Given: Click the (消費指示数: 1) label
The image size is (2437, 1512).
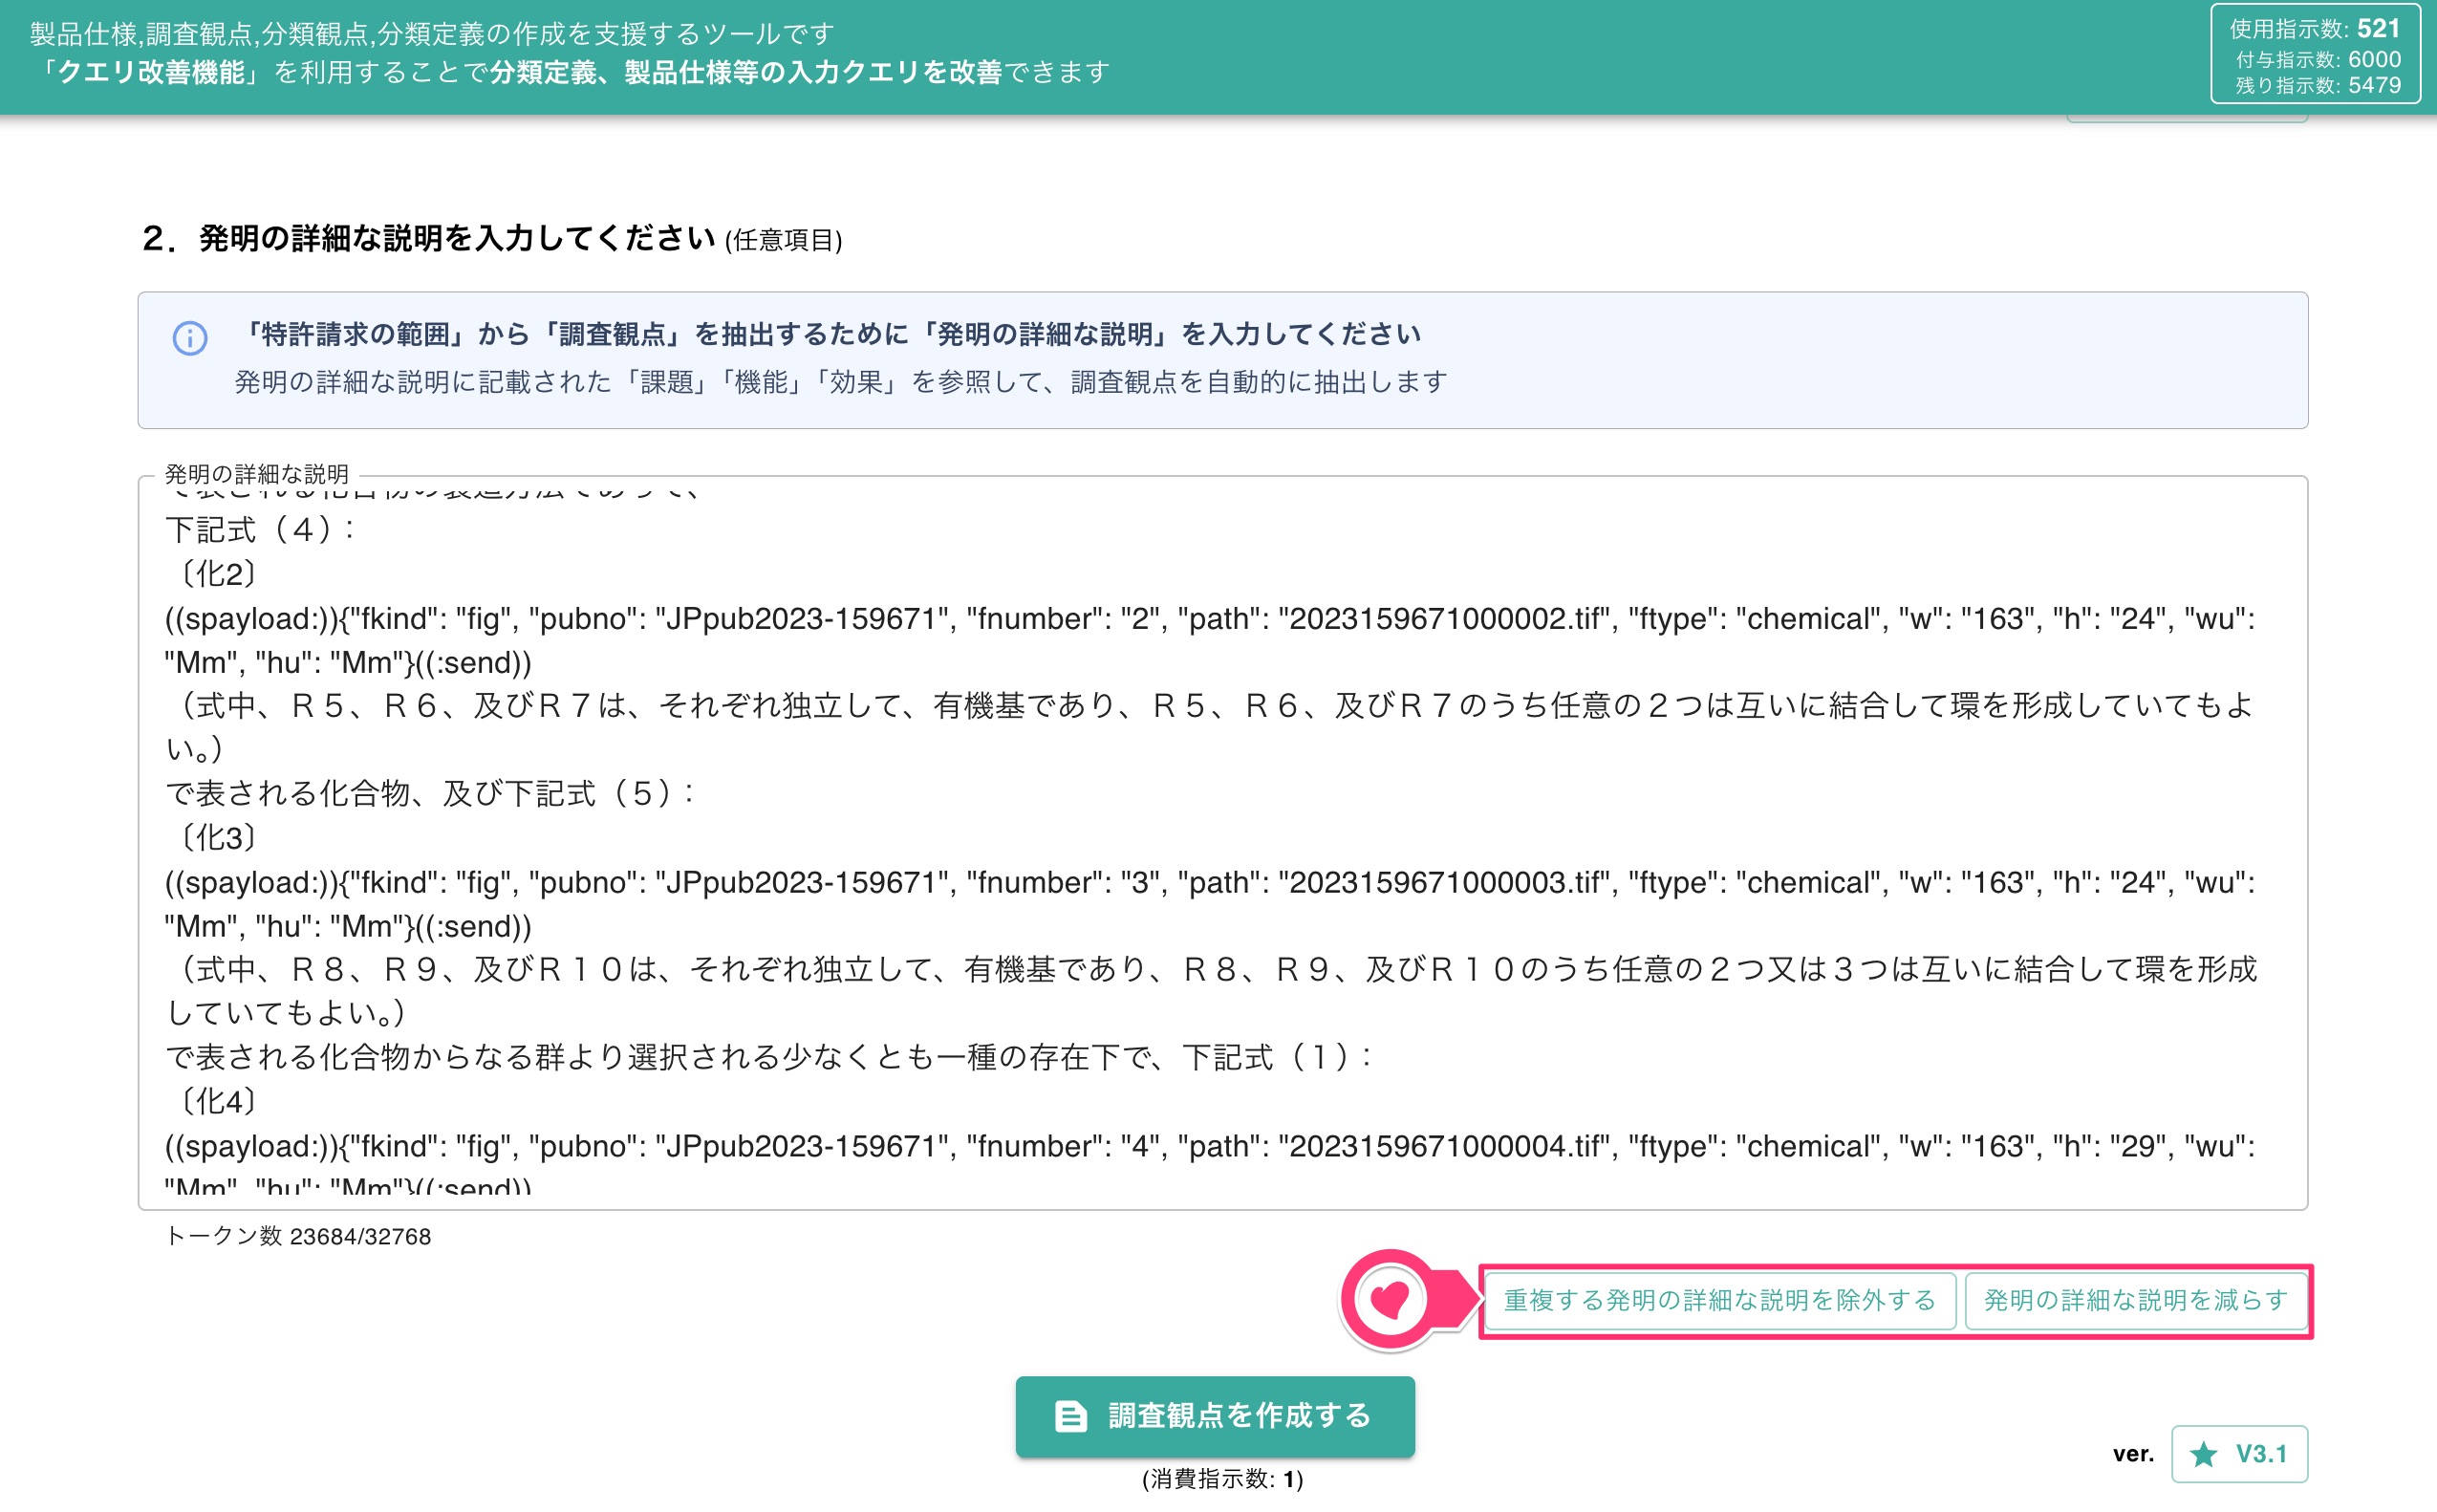Looking at the screenshot, I should coord(1222,1479).
